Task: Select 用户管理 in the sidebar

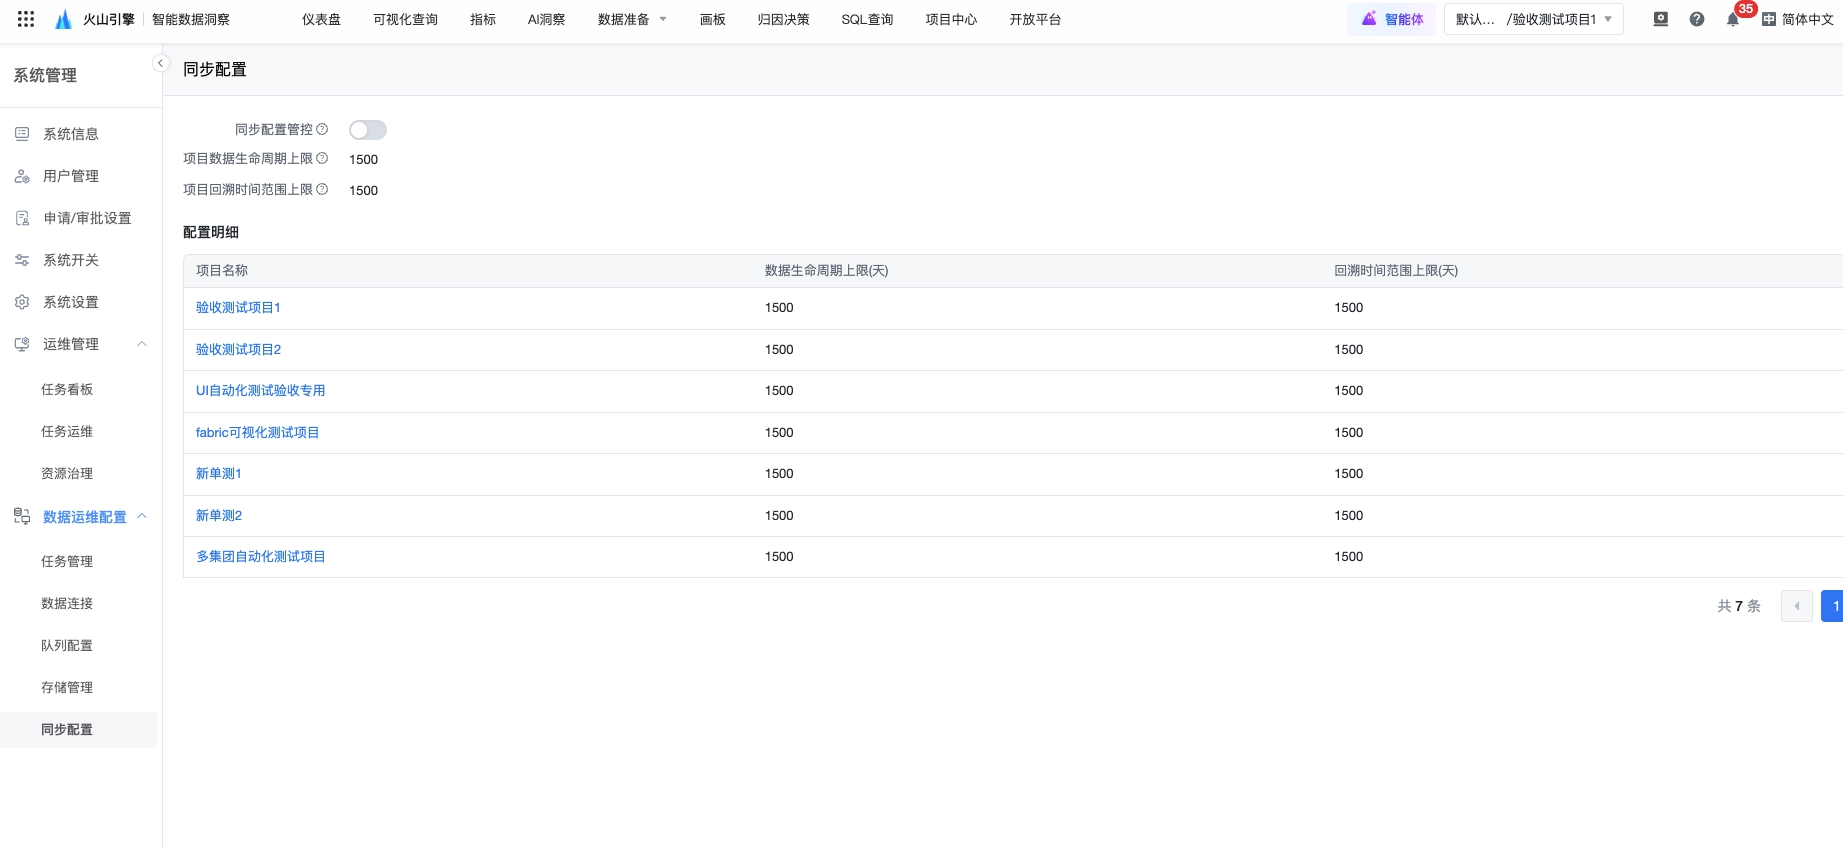Action: (71, 176)
